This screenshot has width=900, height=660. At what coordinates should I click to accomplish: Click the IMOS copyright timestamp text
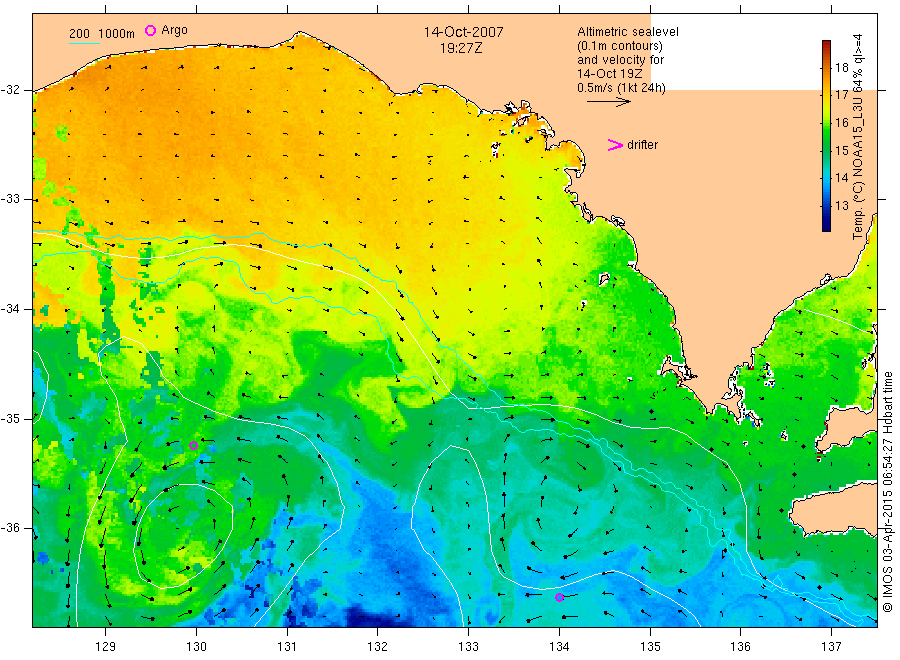[887, 492]
